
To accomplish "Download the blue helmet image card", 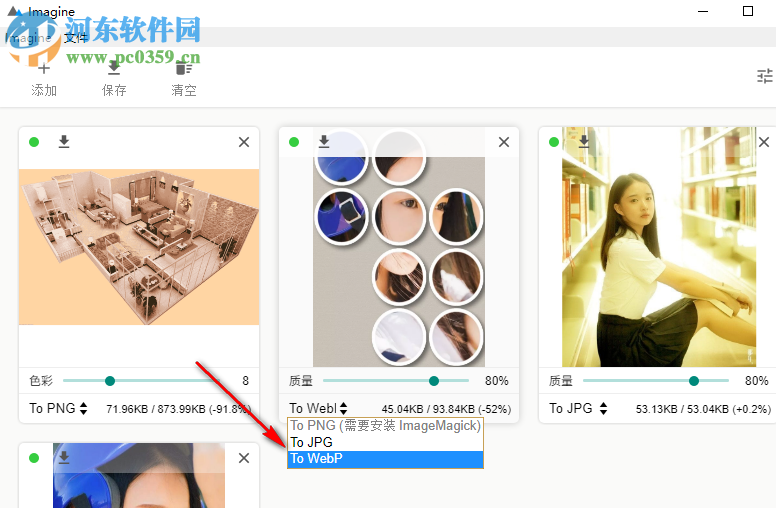I will 64,458.
